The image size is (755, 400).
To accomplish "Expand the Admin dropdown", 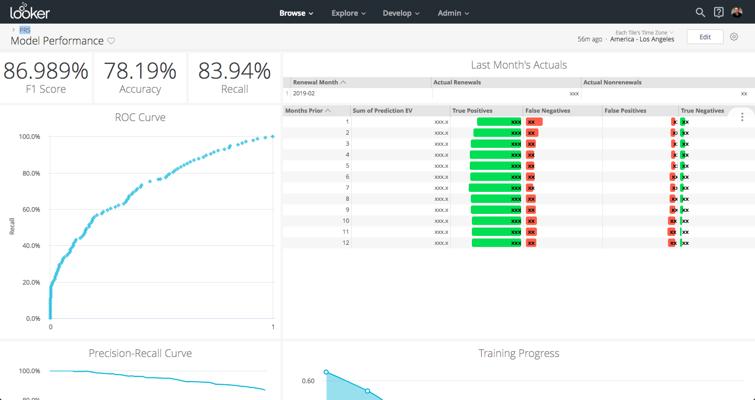I will pos(453,13).
